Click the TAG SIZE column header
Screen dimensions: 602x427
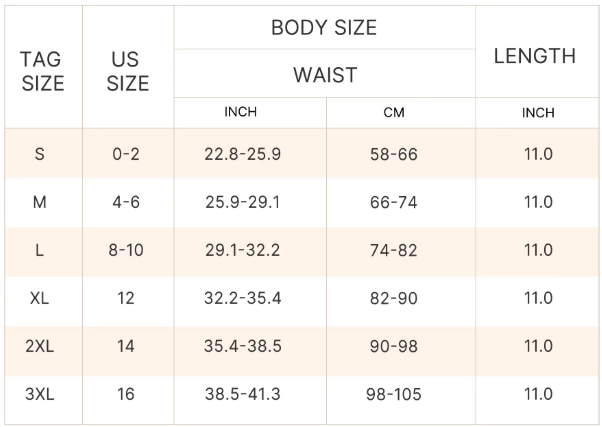click(x=41, y=71)
